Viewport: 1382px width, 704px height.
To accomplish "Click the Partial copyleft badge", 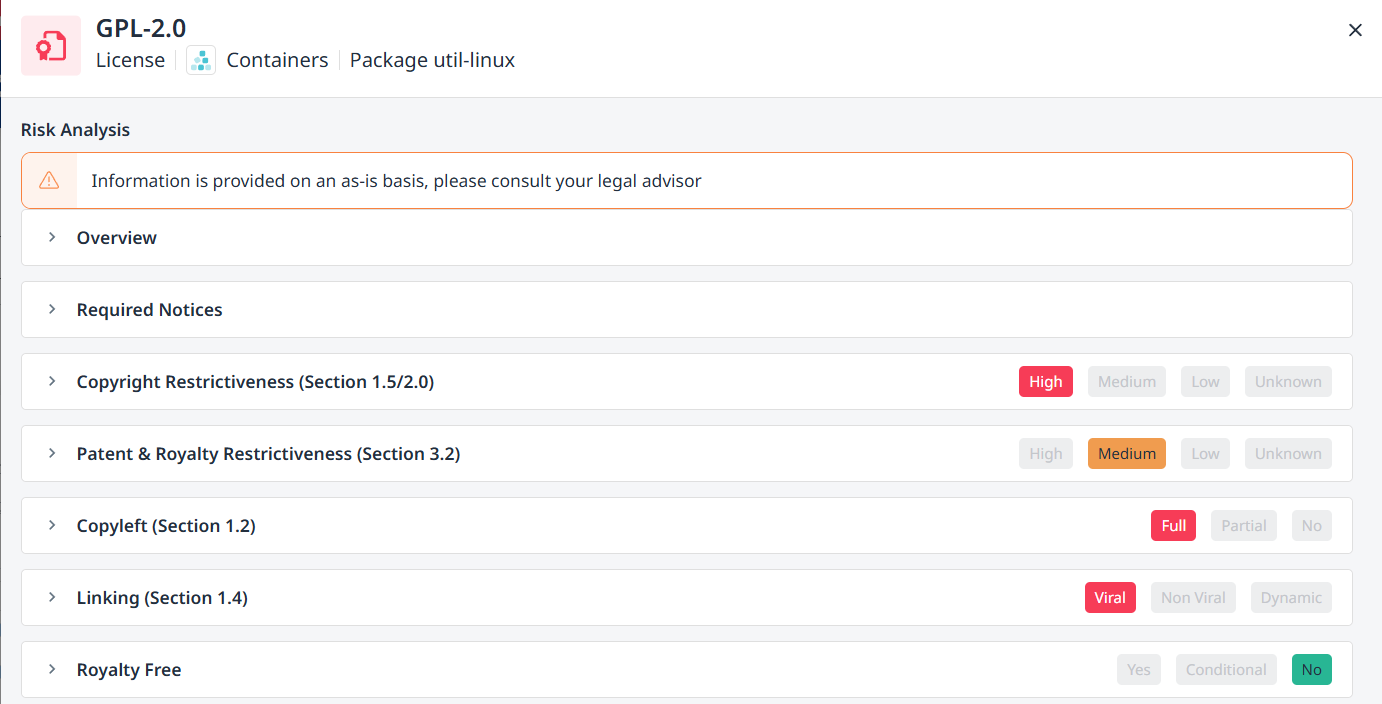I will coord(1243,526).
